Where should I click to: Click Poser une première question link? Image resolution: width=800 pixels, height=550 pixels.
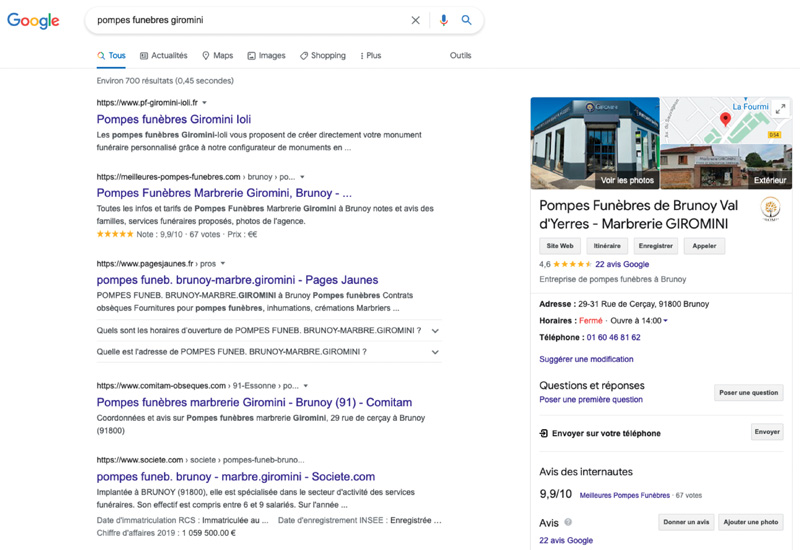pyautogui.click(x=591, y=399)
